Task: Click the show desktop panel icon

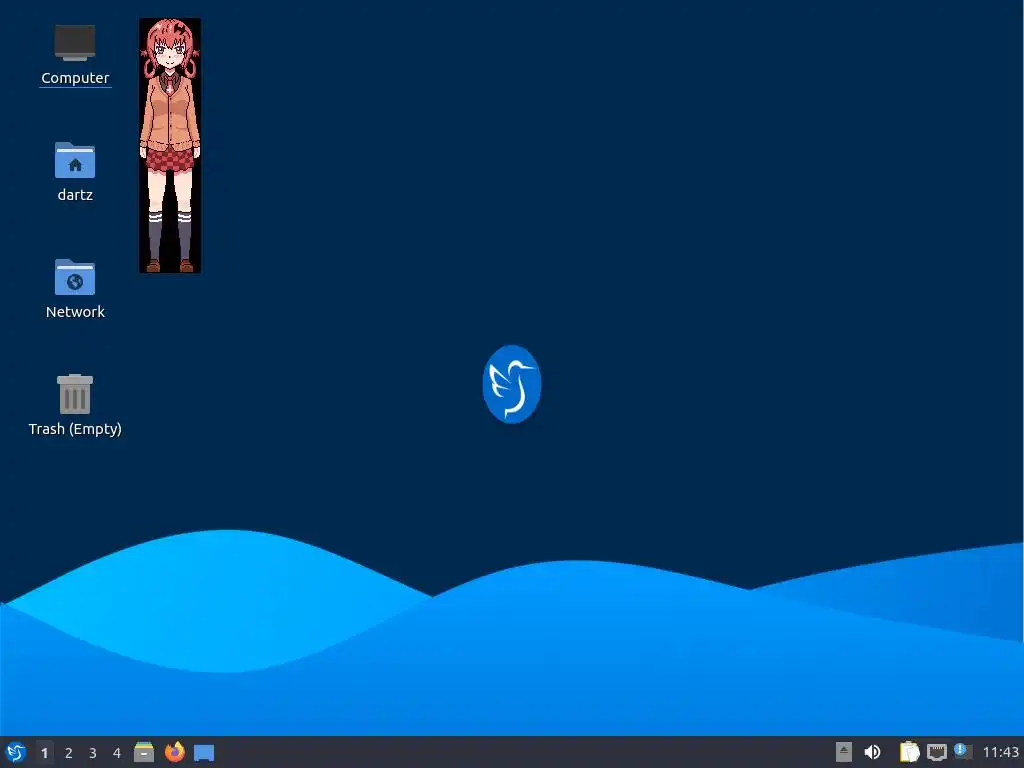Action: click(204, 753)
